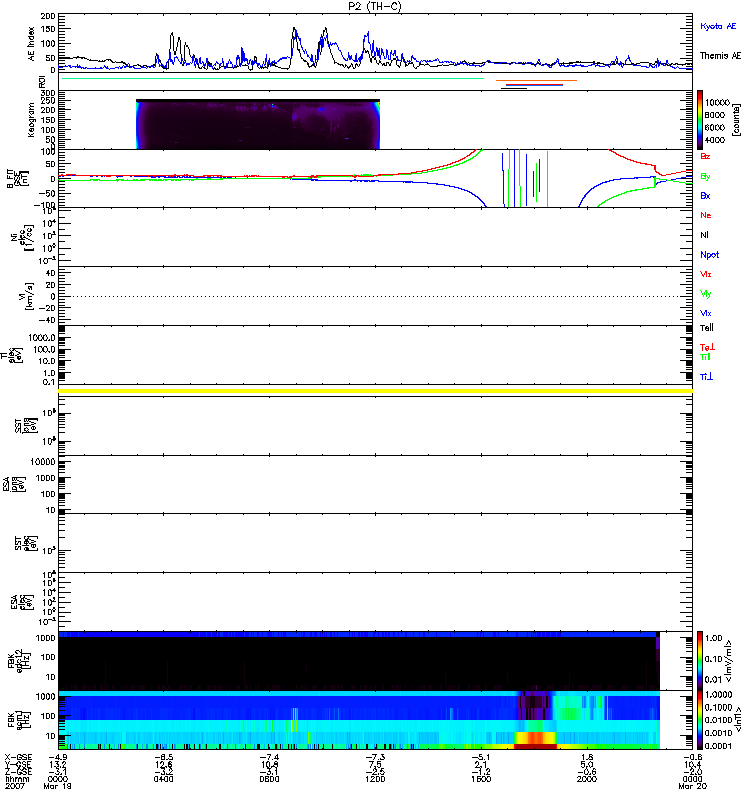Select the Themis AE legend label
The width and height of the screenshot is (750, 800).
720,56
